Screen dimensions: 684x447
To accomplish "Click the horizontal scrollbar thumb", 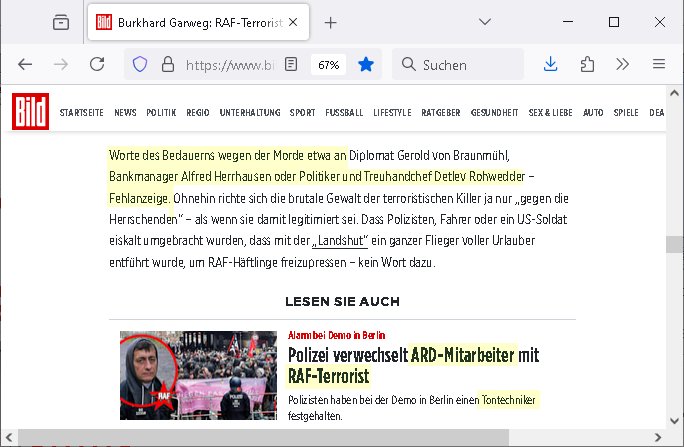I will point(263,437).
